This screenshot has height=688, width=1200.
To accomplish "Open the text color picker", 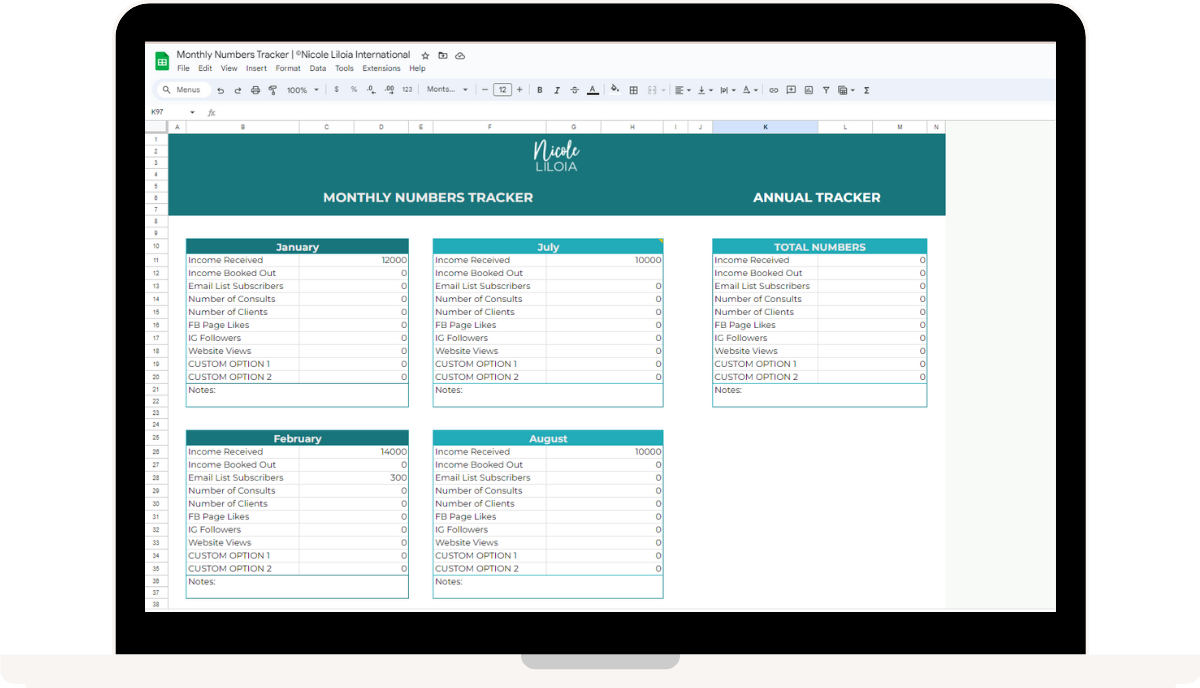I will (x=592, y=90).
